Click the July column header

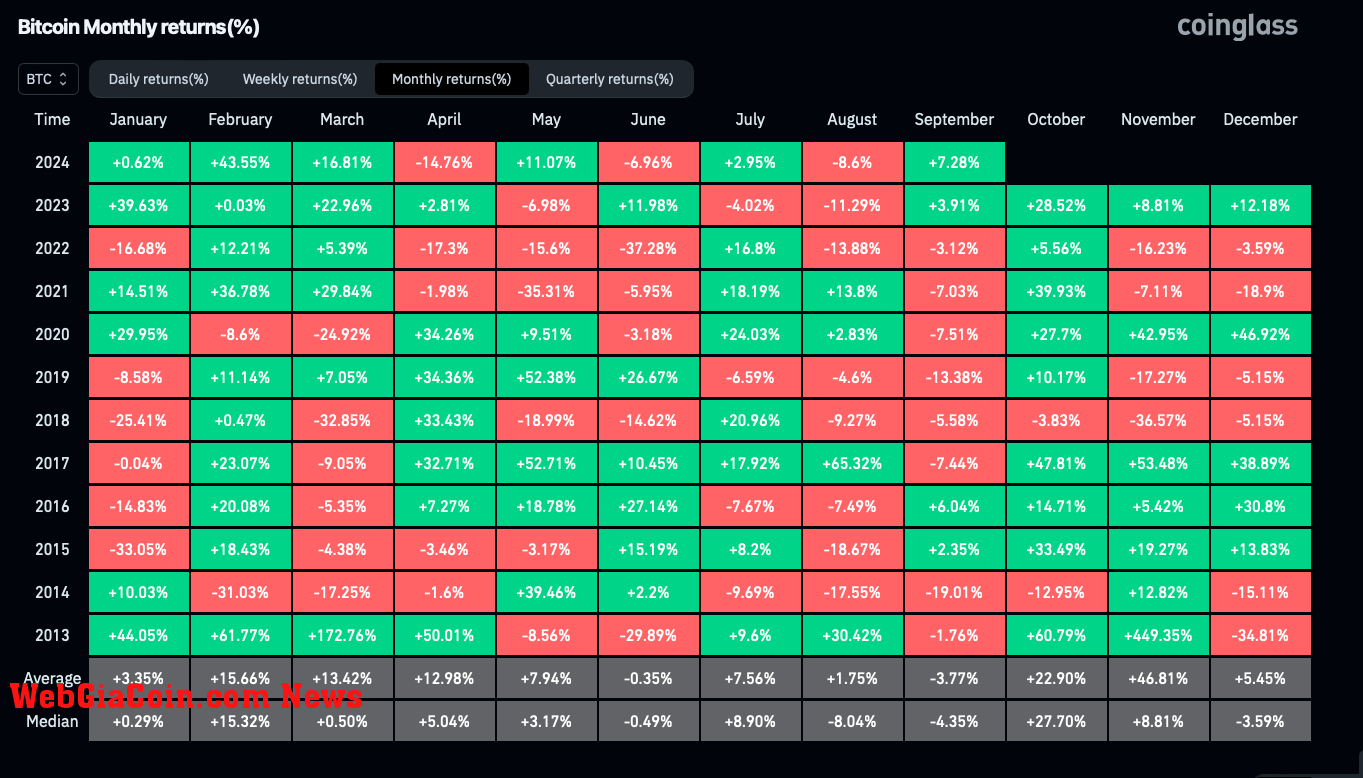pyautogui.click(x=750, y=119)
